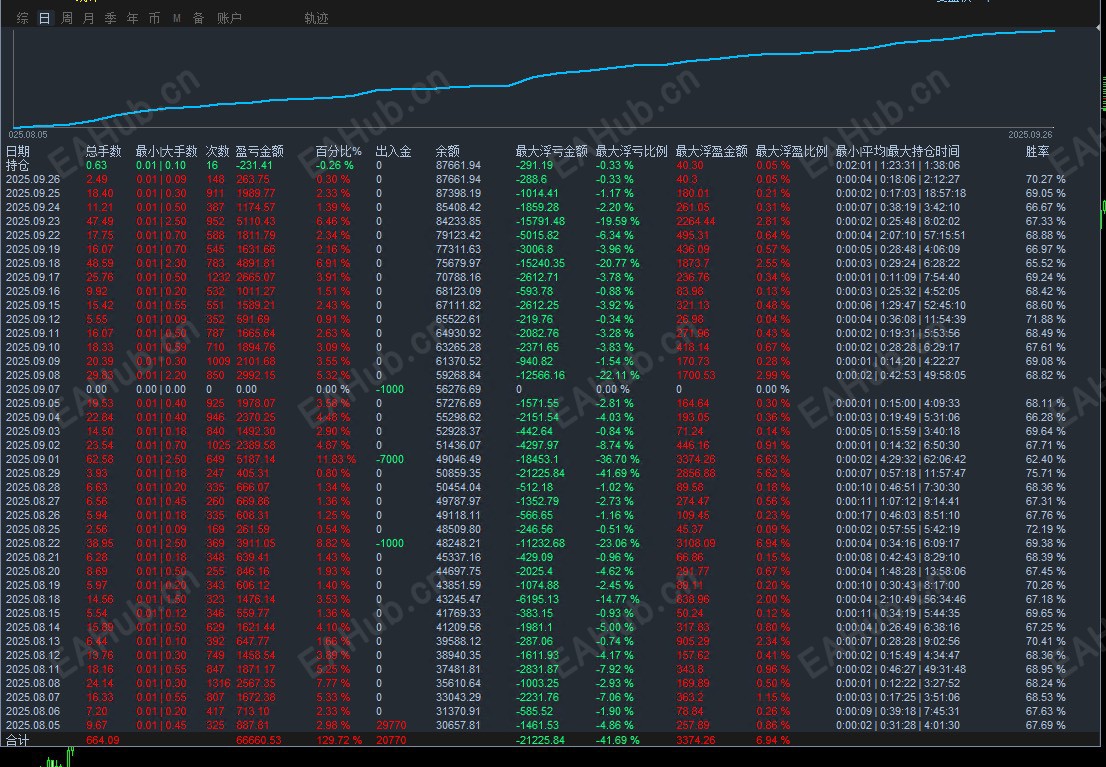Click the blue equity curve line
The image size is (1106, 767).
point(536,78)
